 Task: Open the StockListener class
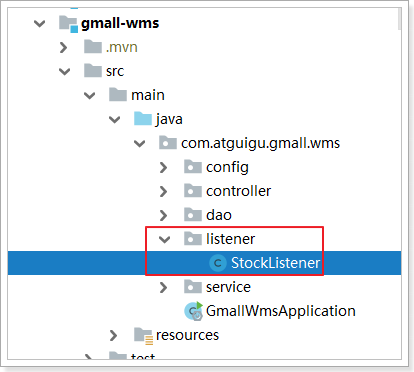pyautogui.click(x=275, y=263)
